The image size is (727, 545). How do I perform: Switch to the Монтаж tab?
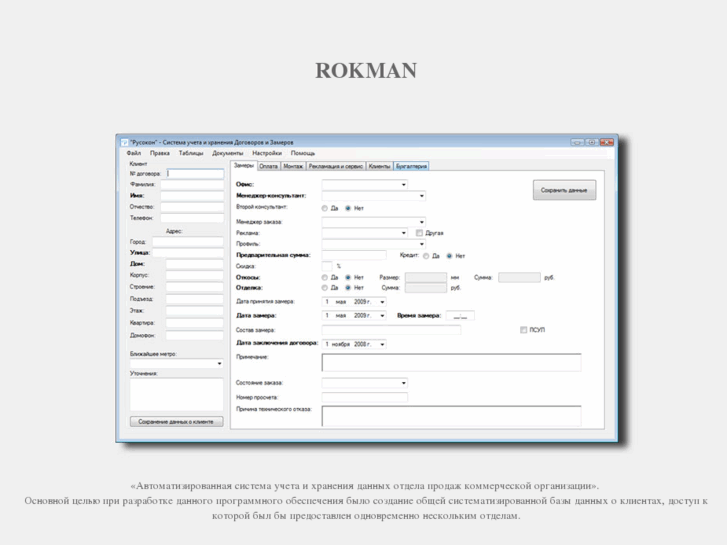(x=293, y=166)
